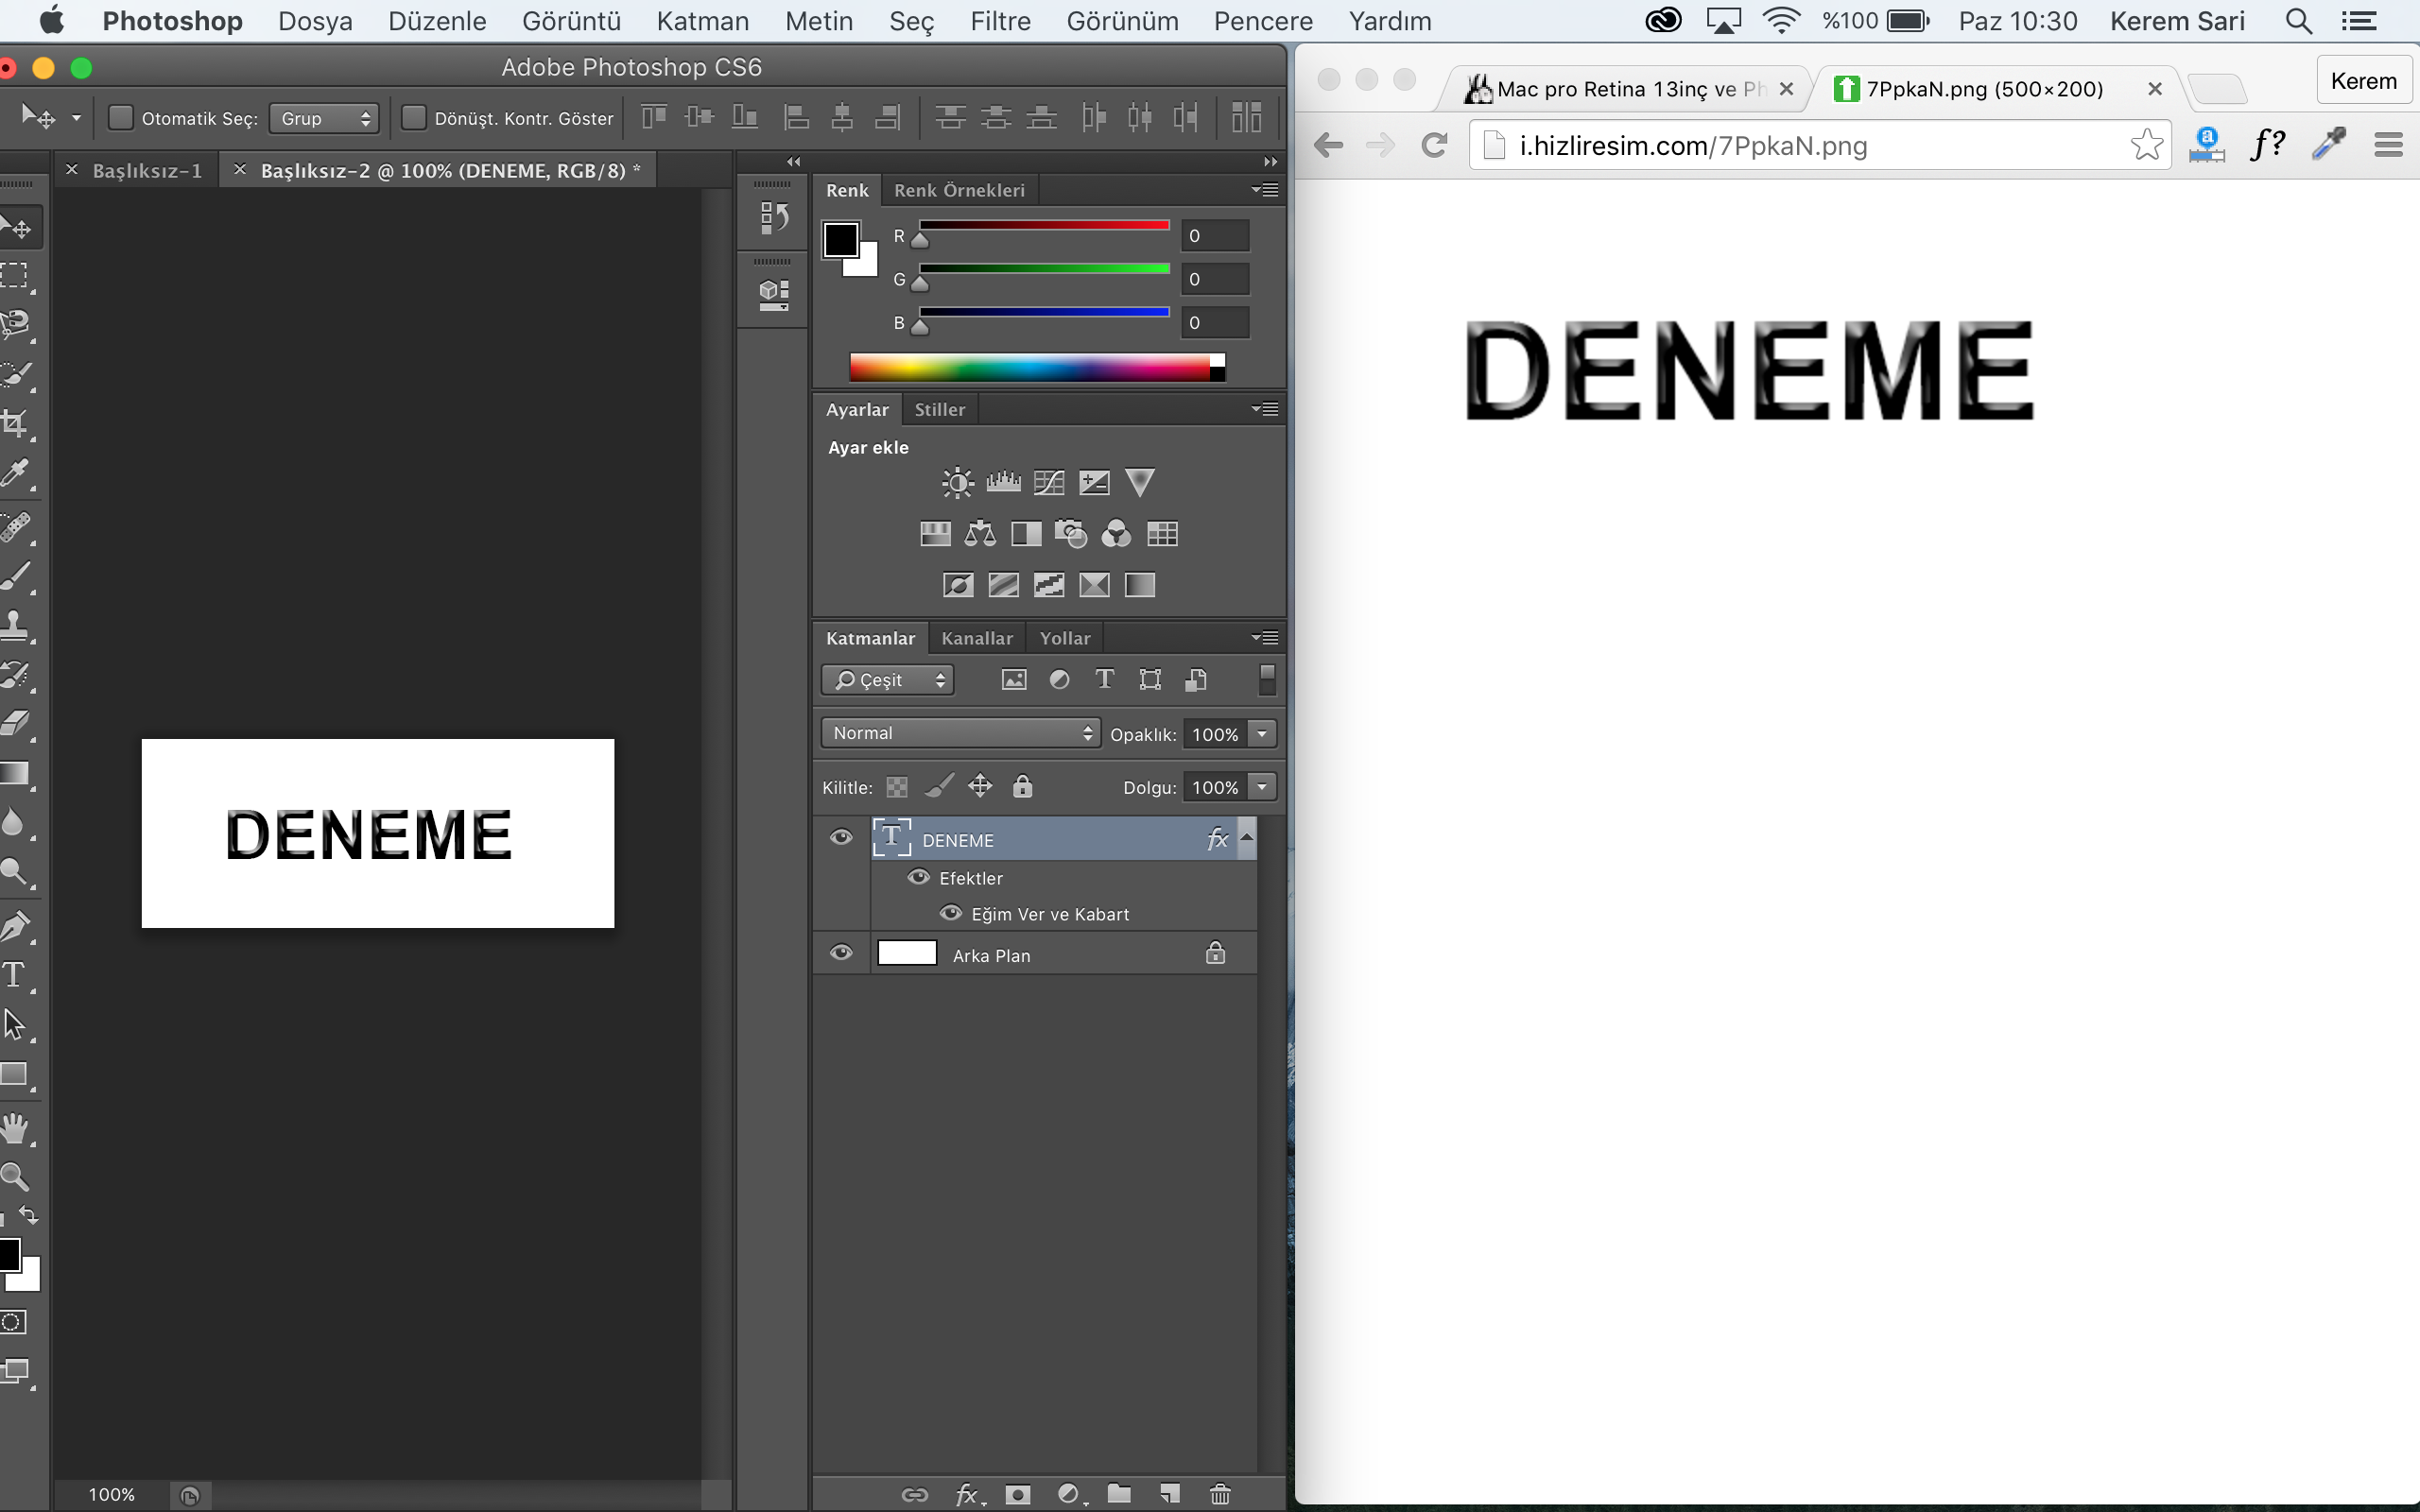Viewport: 2420px width, 1512px height.
Task: Switch to the Kanallar tab
Action: [977, 638]
